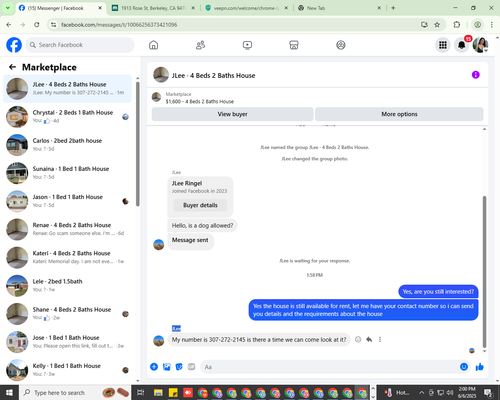Select the Messenger Facebook tab
This screenshot has height=400, width=500.
click(x=60, y=8)
